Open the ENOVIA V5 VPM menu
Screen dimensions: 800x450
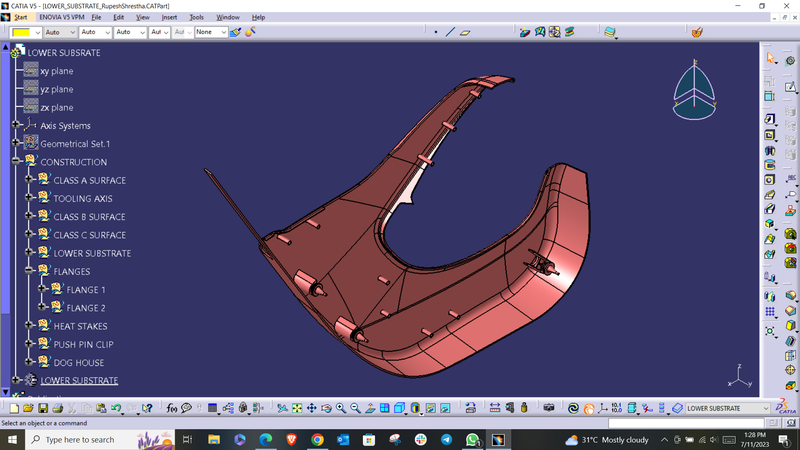click(x=62, y=17)
